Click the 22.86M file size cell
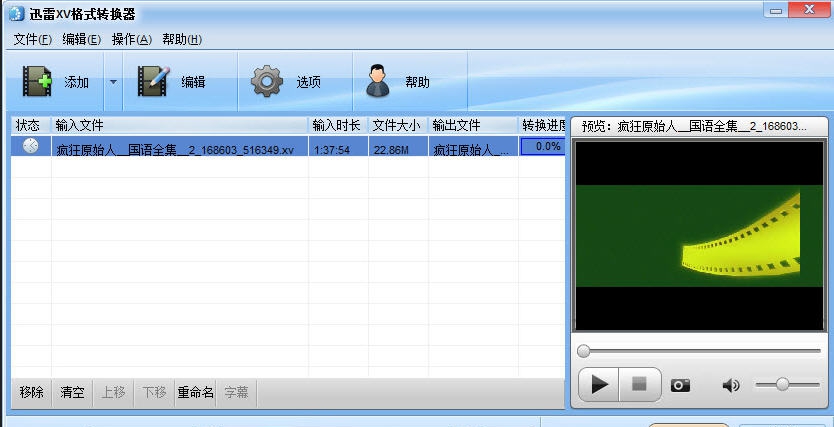The height and width of the screenshot is (427, 834). tap(391, 150)
